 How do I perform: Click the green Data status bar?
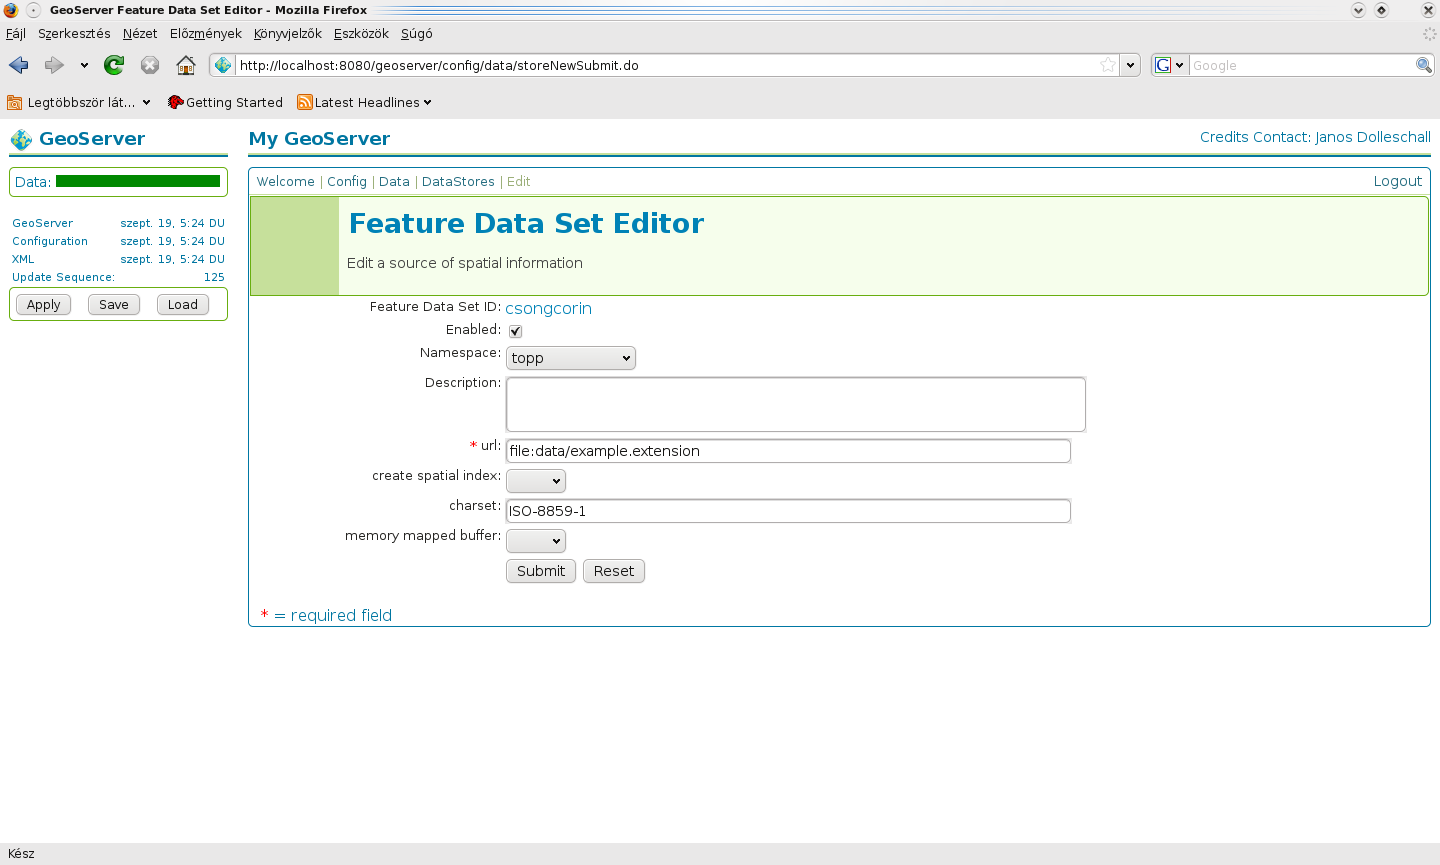tap(138, 181)
